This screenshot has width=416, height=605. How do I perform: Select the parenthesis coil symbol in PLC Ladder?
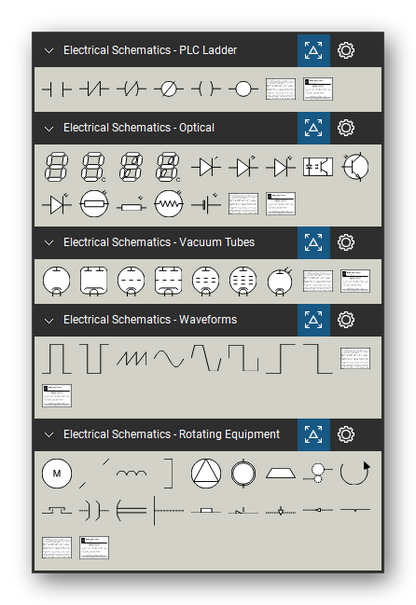pyautogui.click(x=206, y=90)
